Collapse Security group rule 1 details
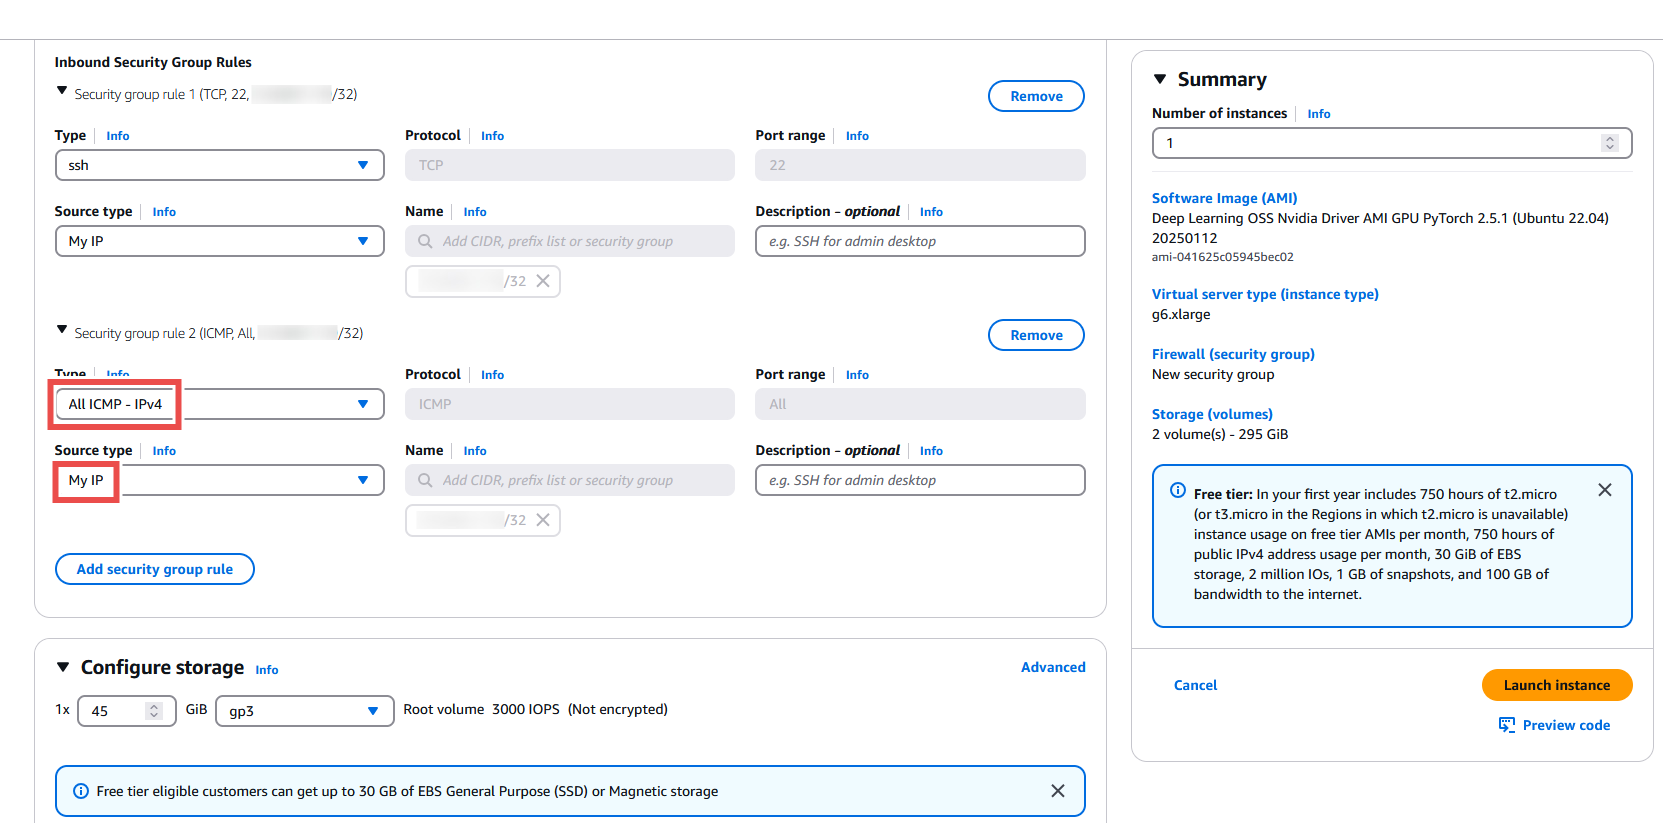Viewport: 1663px width, 823px height. click(x=62, y=92)
